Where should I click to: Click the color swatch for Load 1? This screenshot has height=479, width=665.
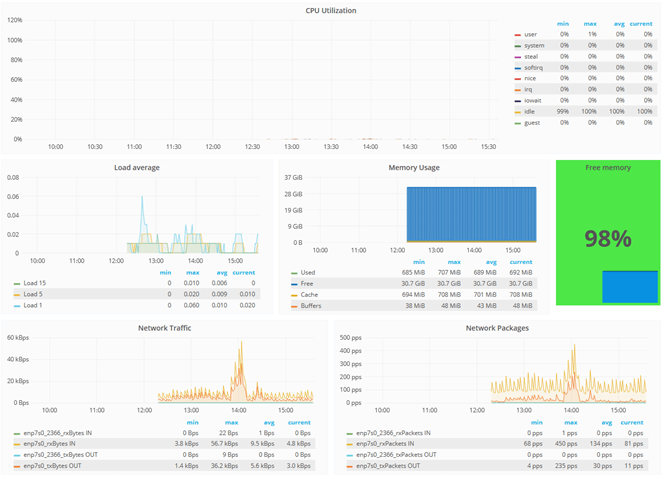click(17, 306)
